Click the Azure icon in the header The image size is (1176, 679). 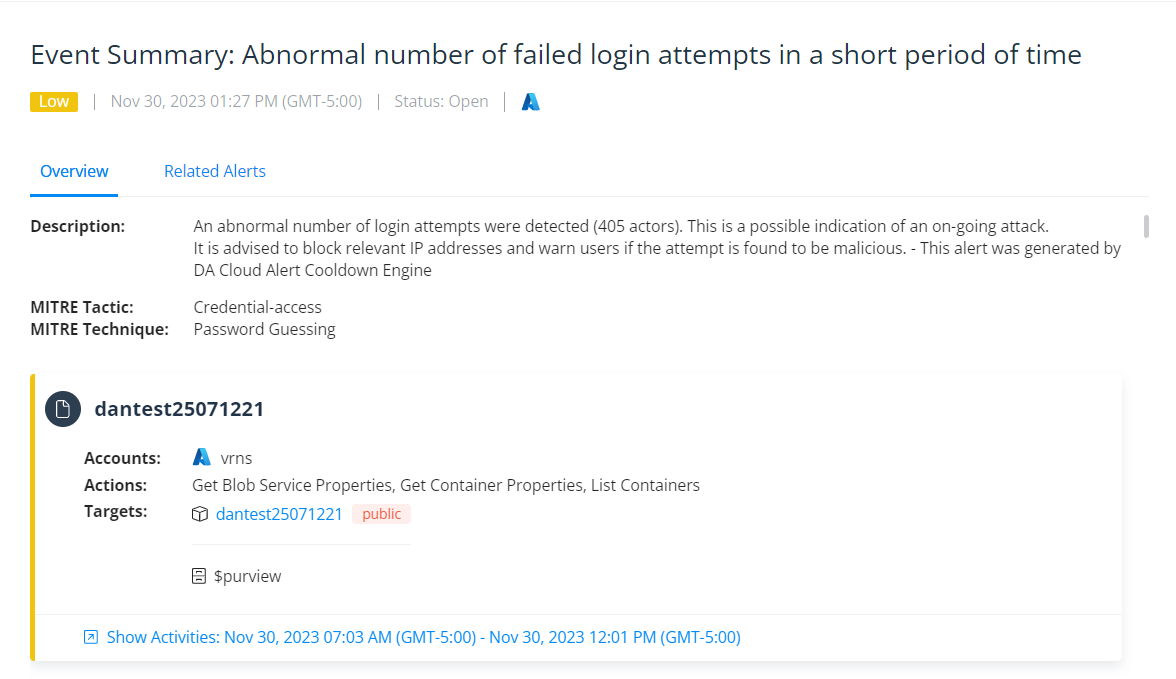coord(531,101)
